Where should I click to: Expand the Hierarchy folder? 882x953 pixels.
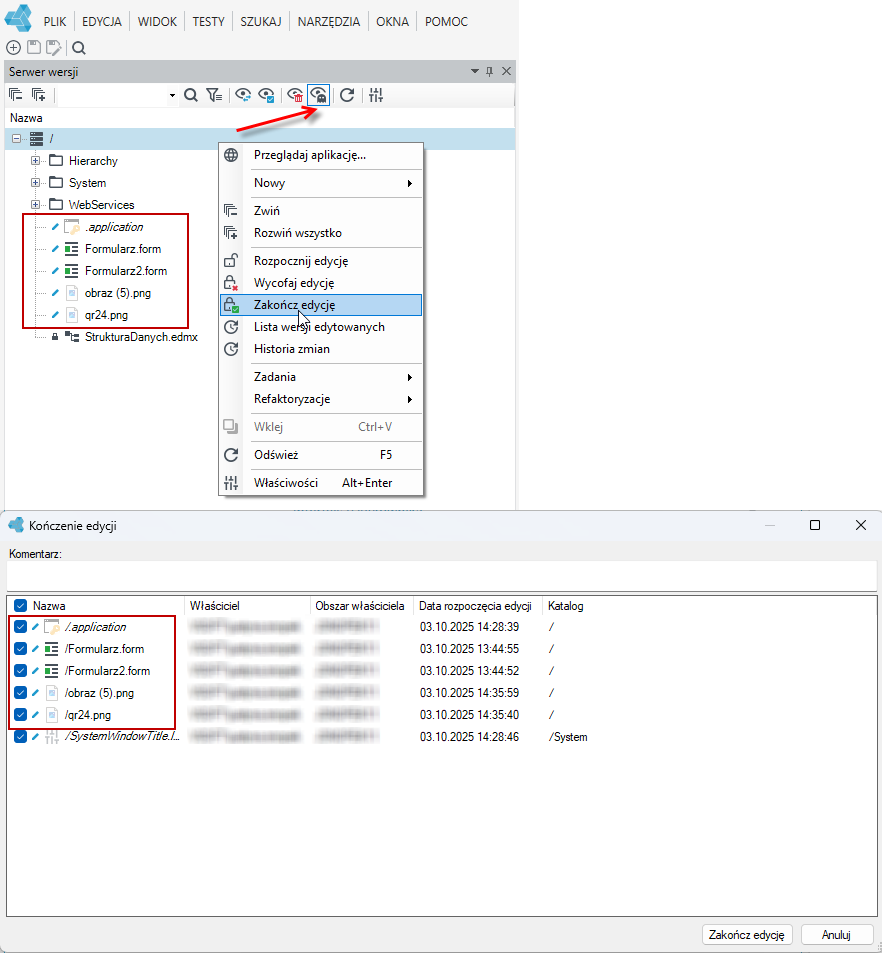(35, 160)
